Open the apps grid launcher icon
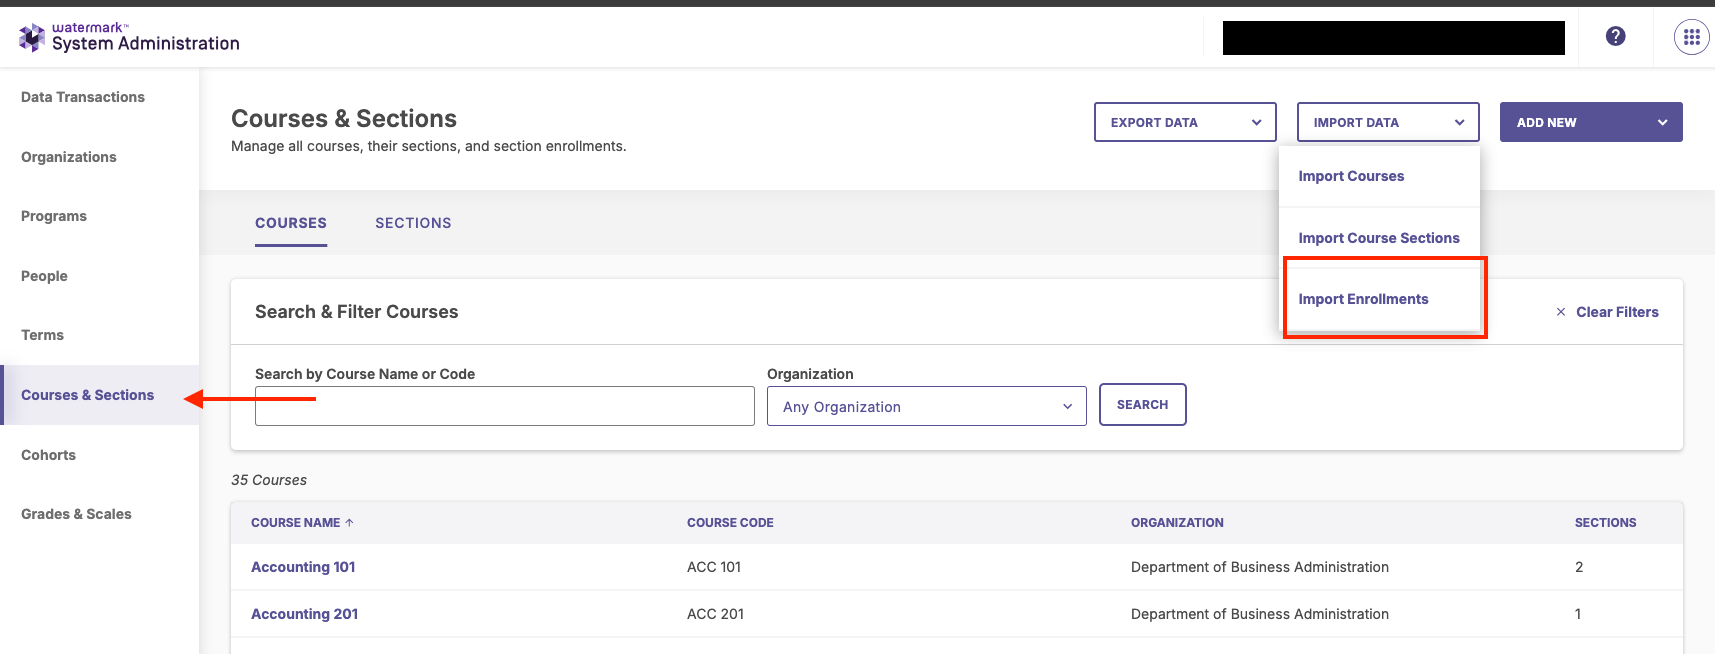The image size is (1715, 654). tap(1691, 37)
